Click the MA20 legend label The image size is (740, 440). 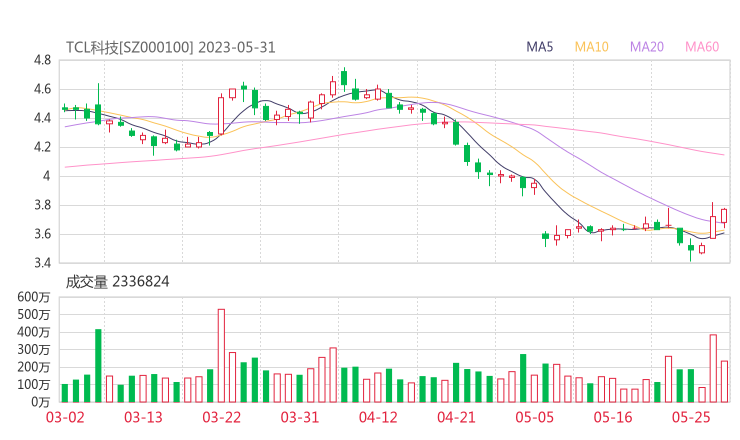click(x=647, y=47)
